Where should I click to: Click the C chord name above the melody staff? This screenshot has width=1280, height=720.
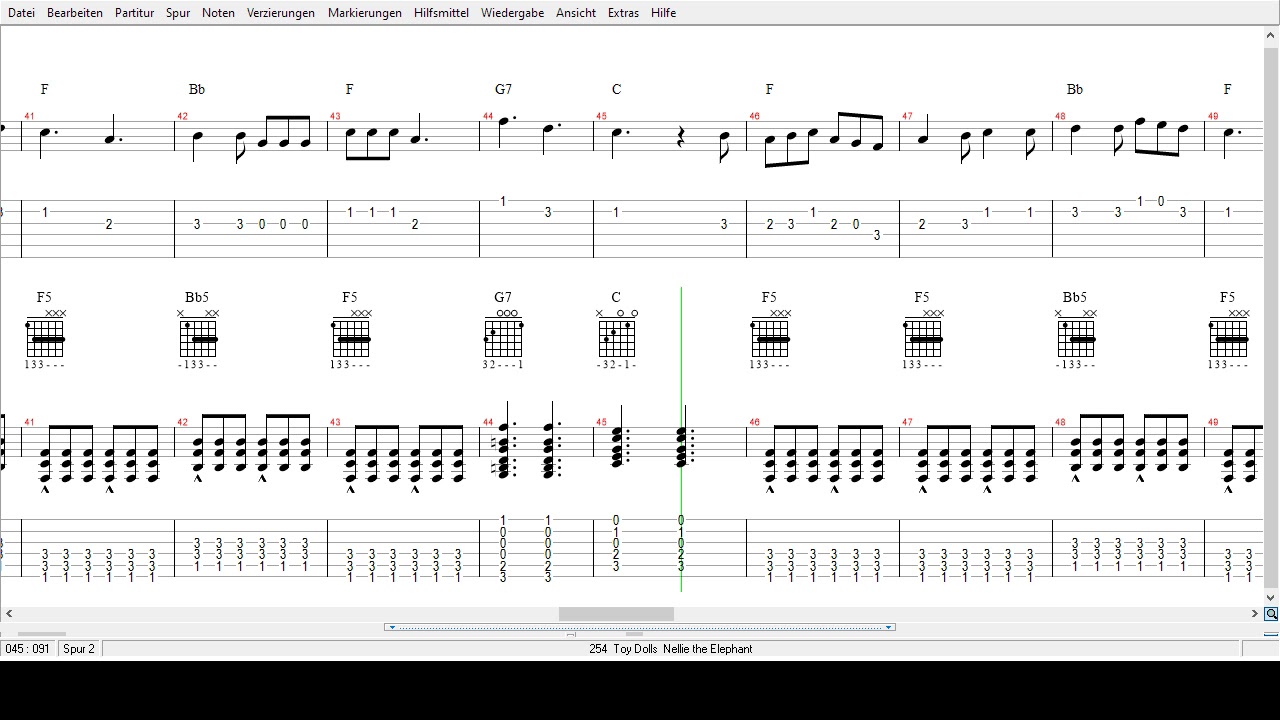[616, 89]
